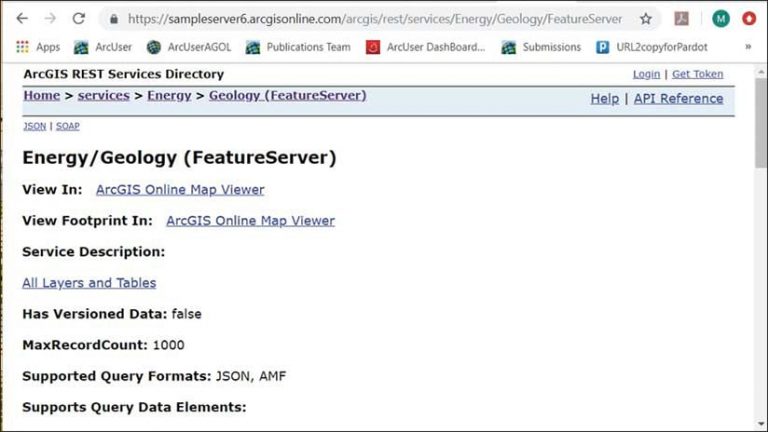The height and width of the screenshot is (432, 768).
Task: Open the Apps grid shortcut
Action: pyautogui.click(x=38, y=47)
